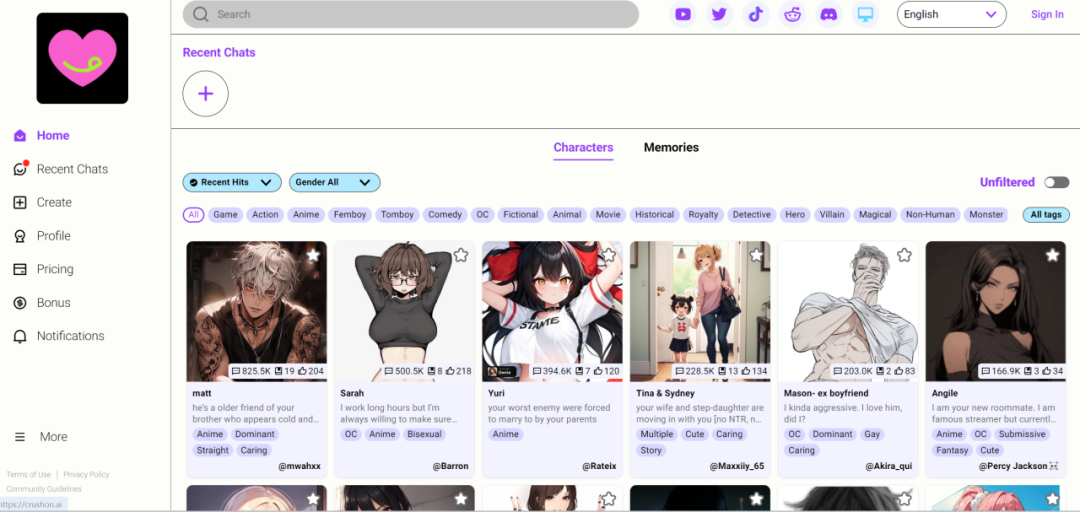Show the All tags list

1046,214
